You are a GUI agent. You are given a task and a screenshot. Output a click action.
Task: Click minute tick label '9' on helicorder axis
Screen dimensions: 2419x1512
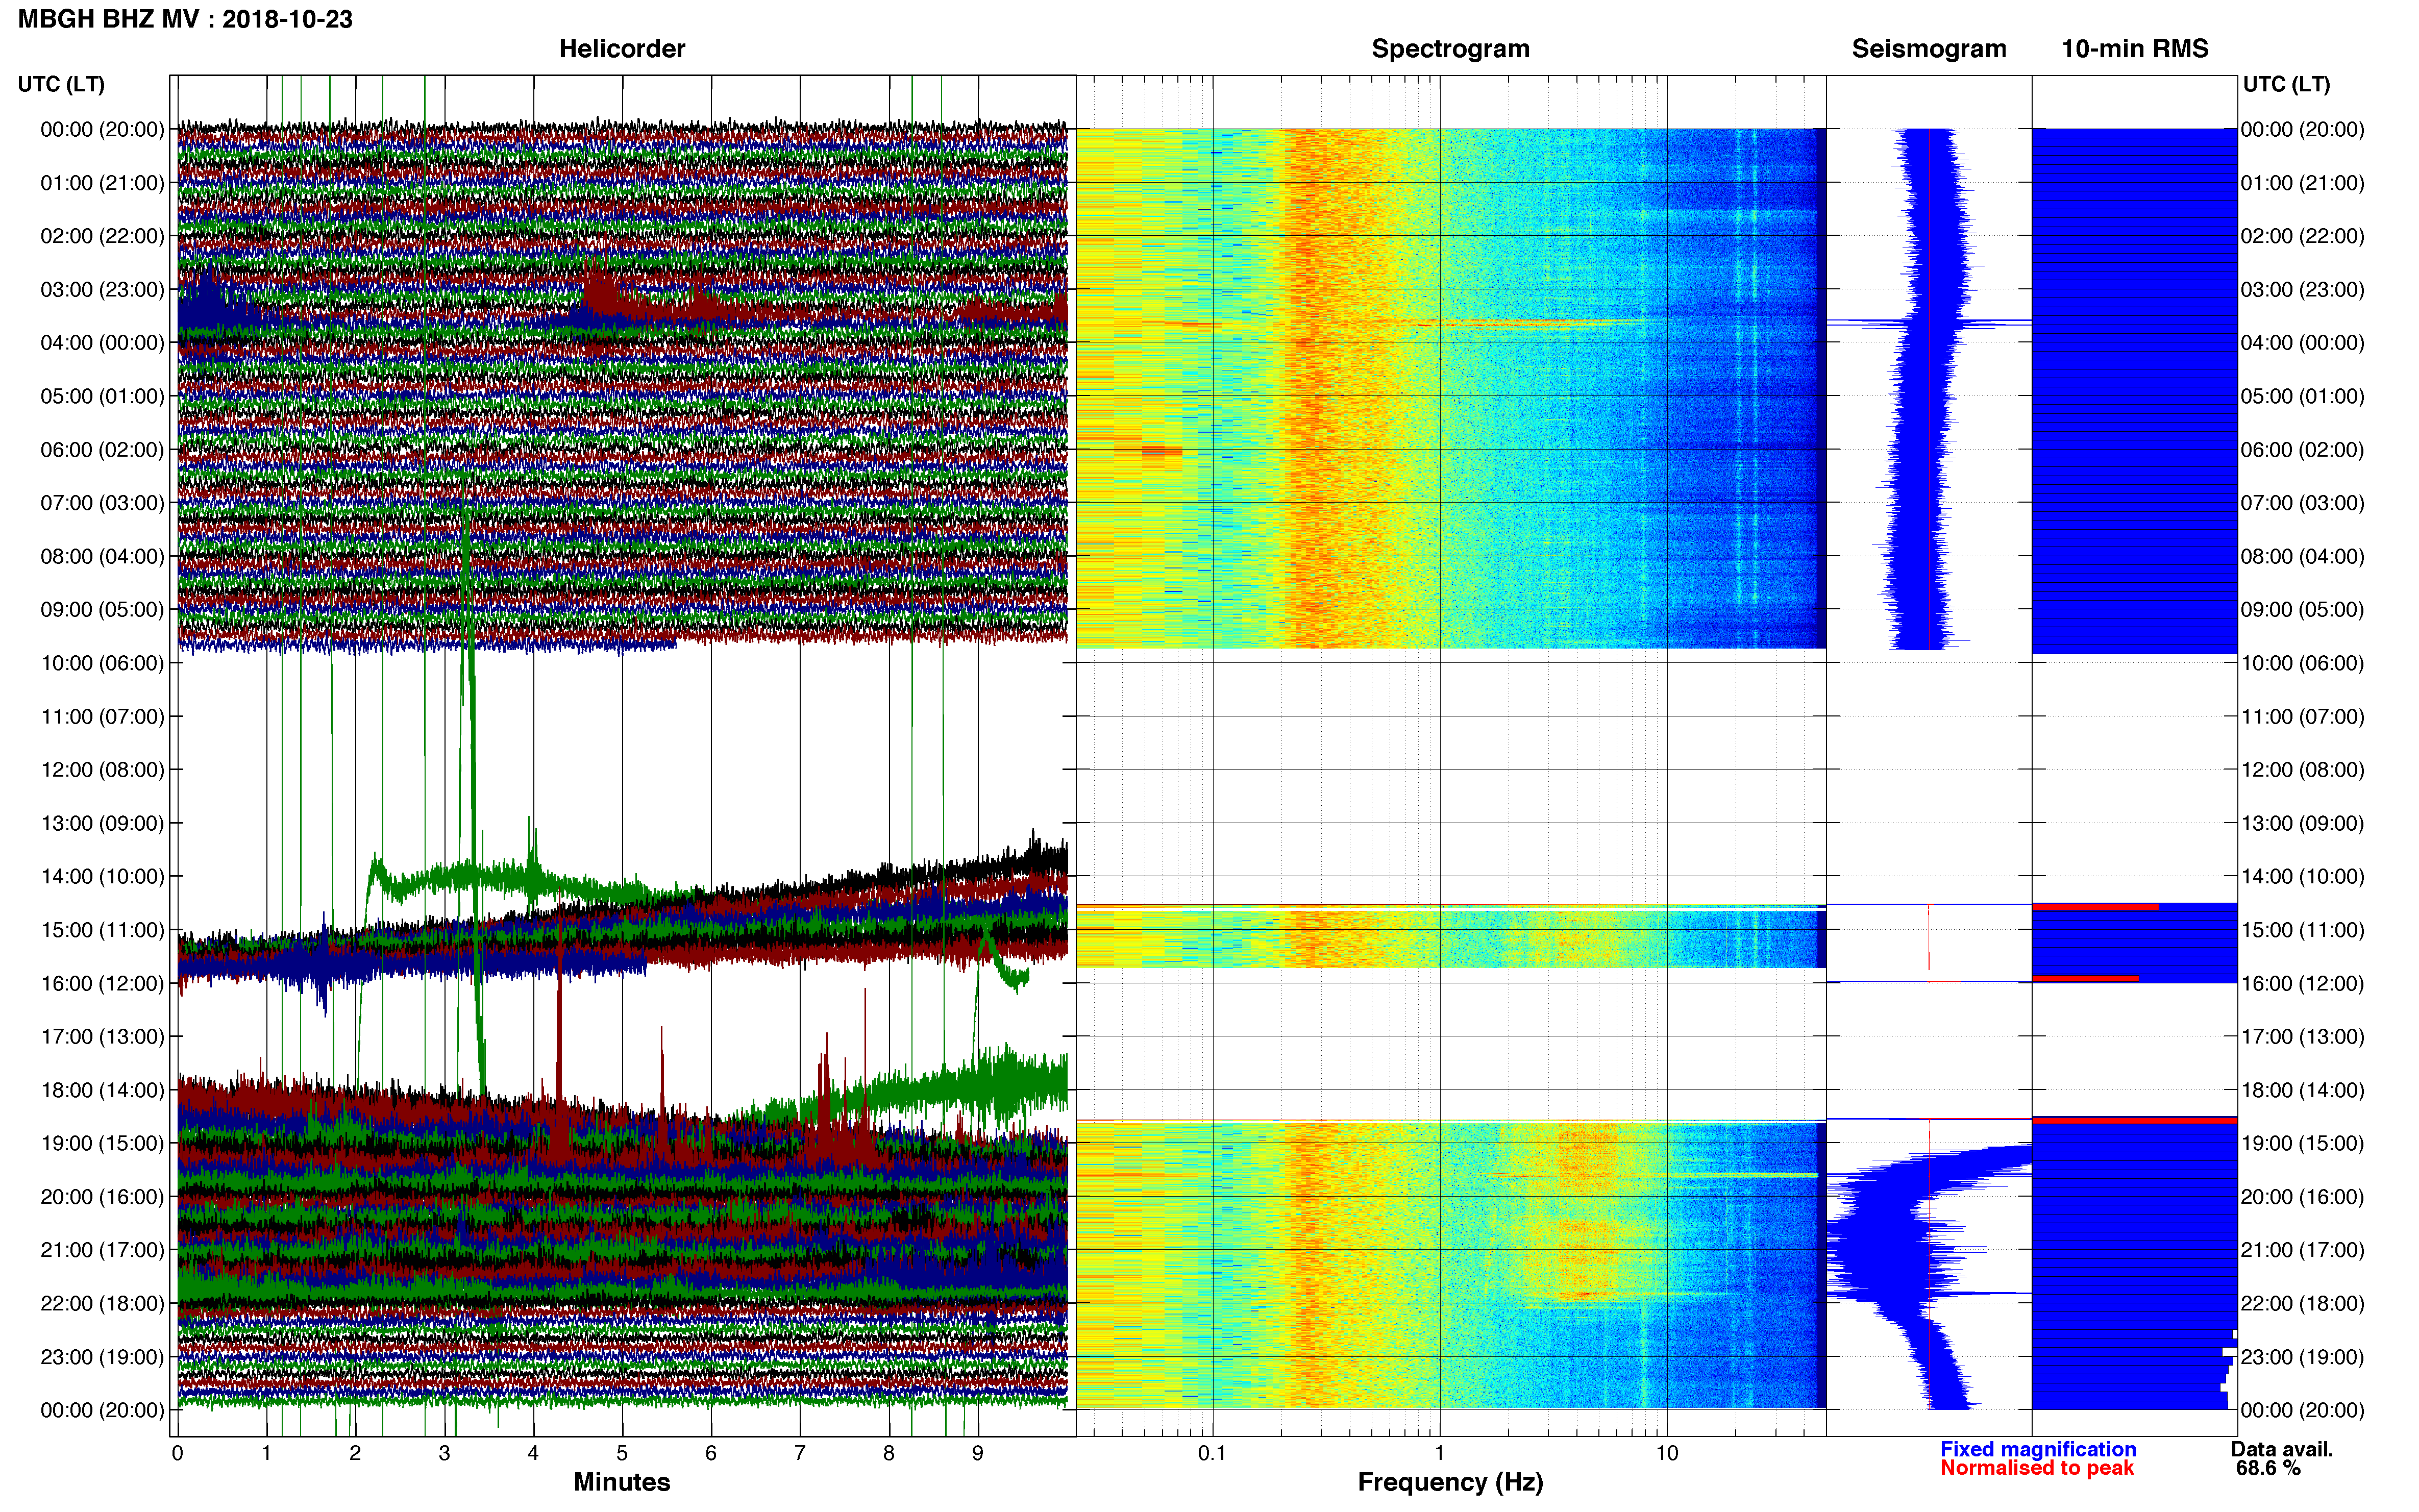pos(978,1453)
